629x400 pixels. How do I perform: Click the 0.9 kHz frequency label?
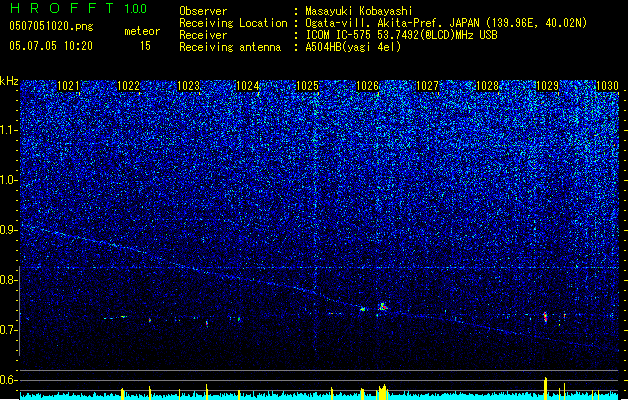[x=8, y=230]
